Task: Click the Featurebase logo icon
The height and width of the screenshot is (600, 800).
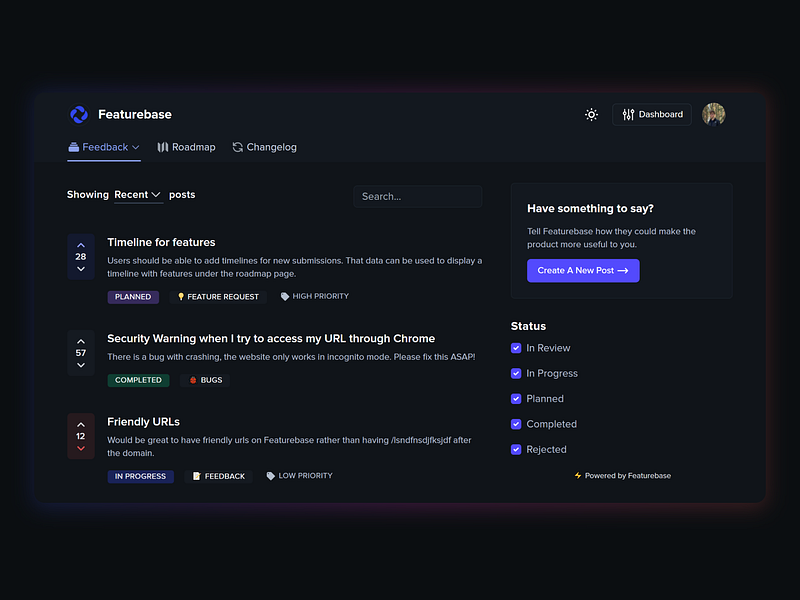Action: tap(78, 114)
